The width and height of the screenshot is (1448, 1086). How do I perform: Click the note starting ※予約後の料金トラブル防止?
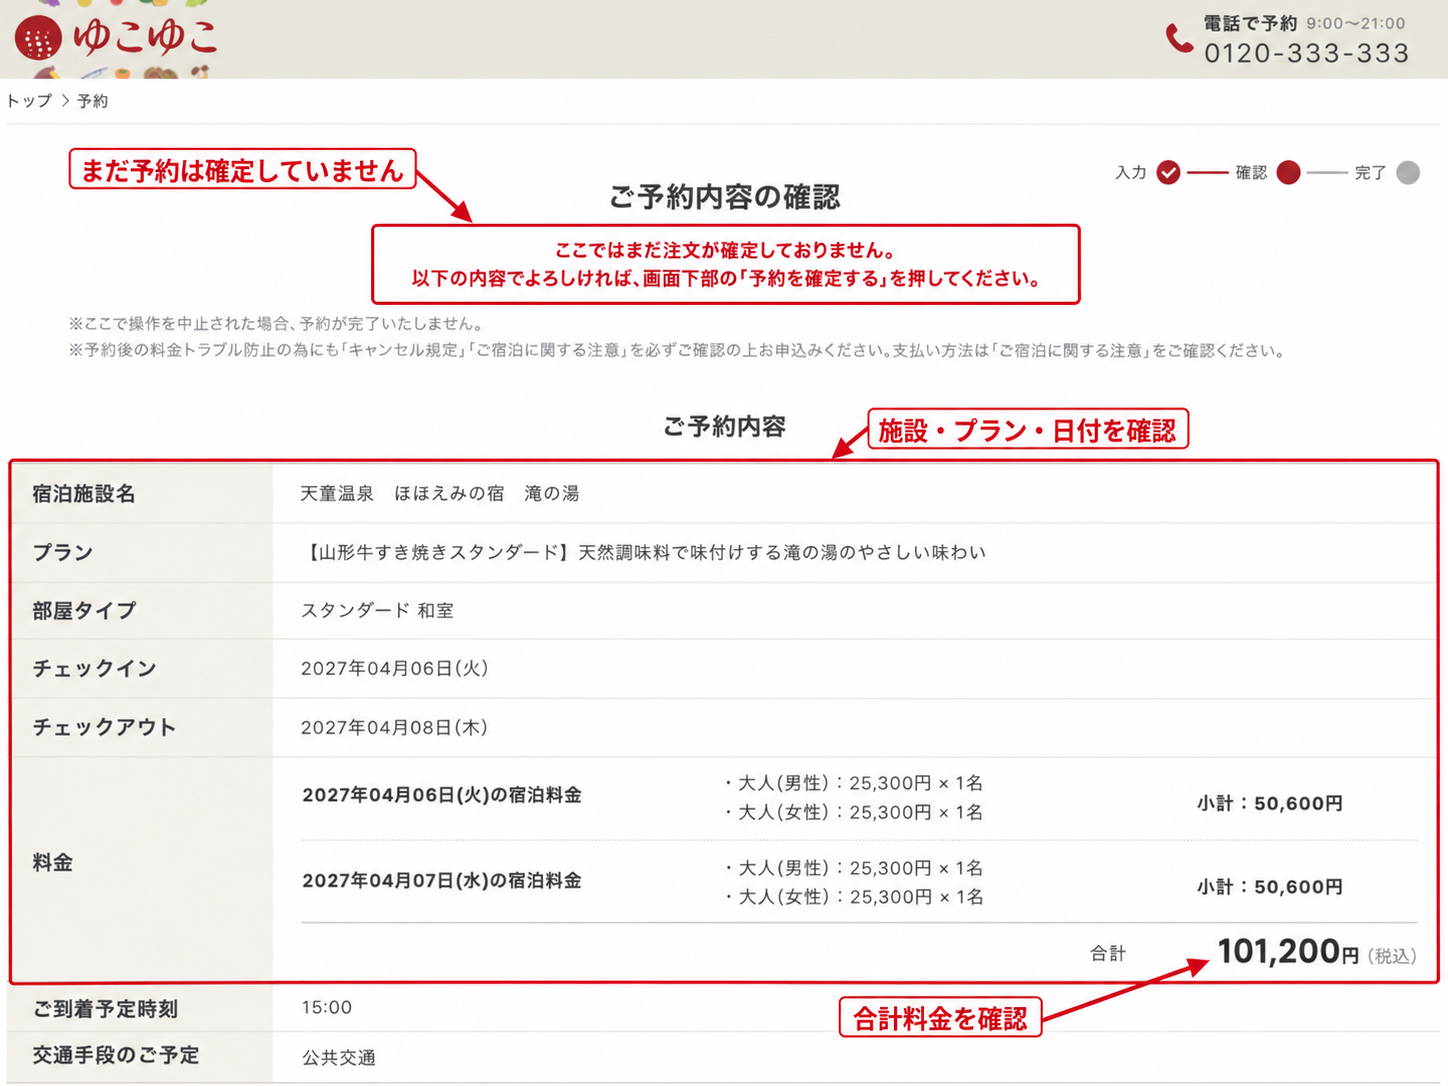click(677, 351)
